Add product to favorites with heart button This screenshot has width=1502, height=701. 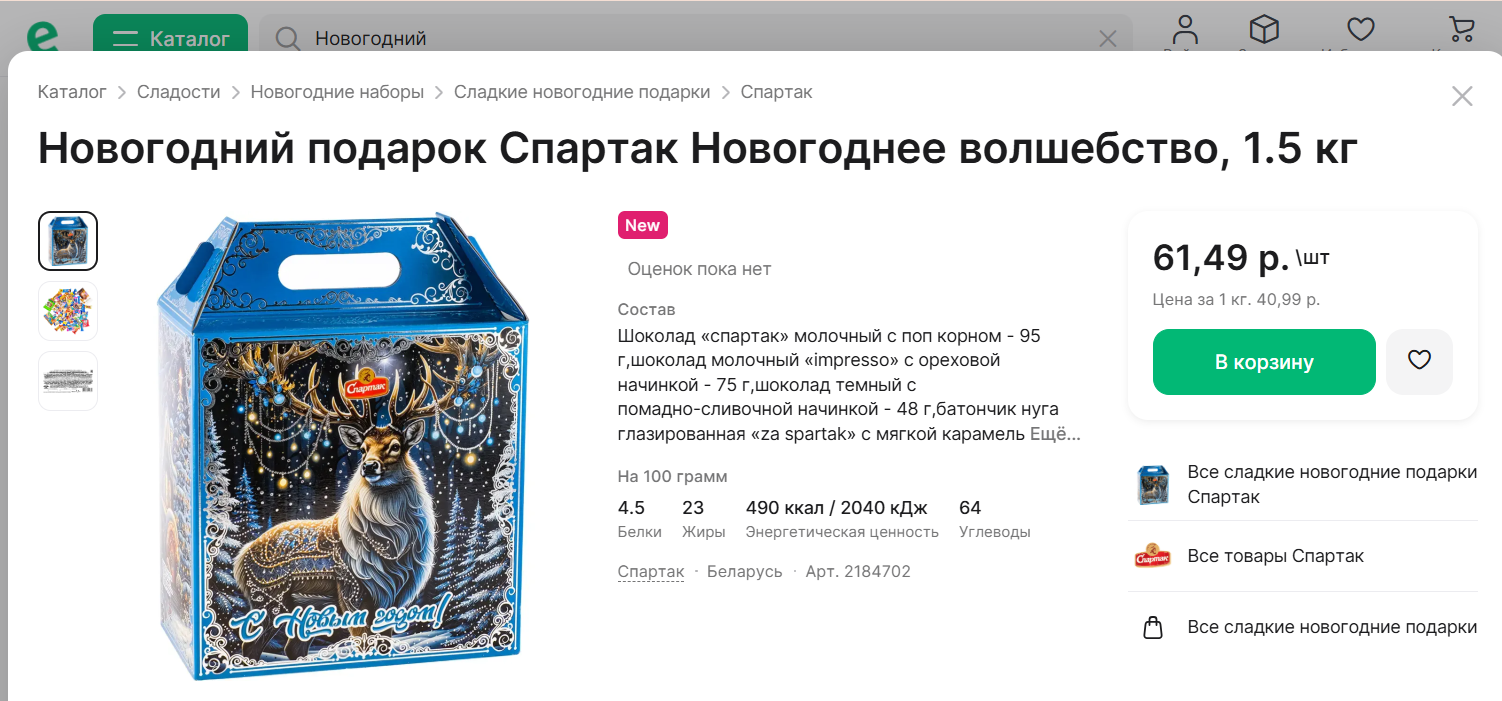(1419, 361)
